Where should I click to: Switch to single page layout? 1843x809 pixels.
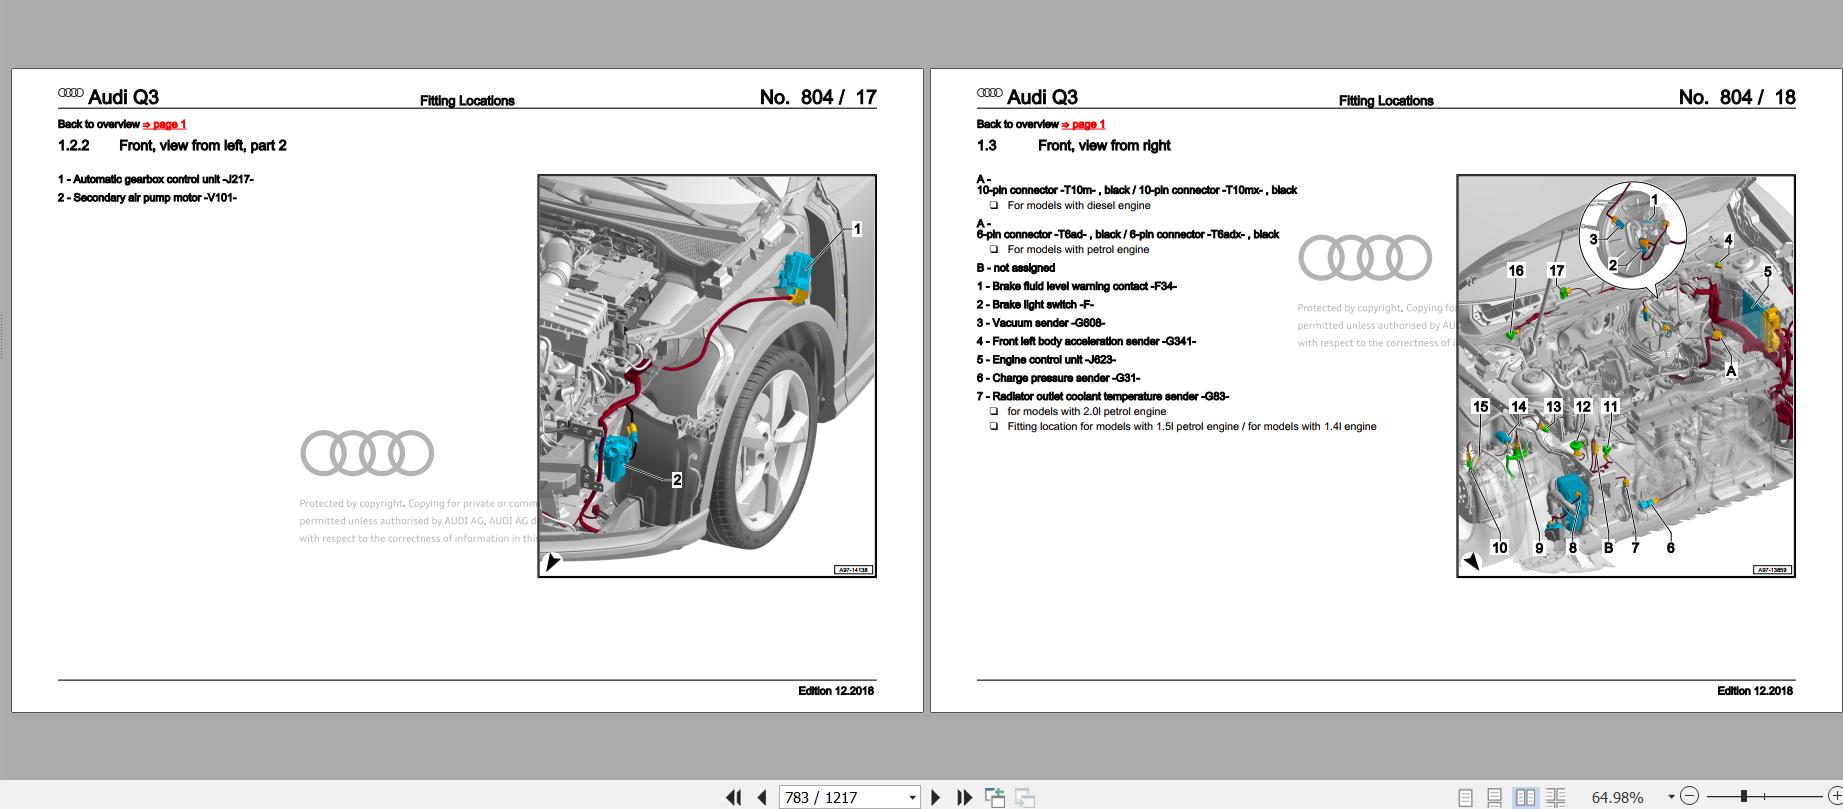[x=1465, y=797]
